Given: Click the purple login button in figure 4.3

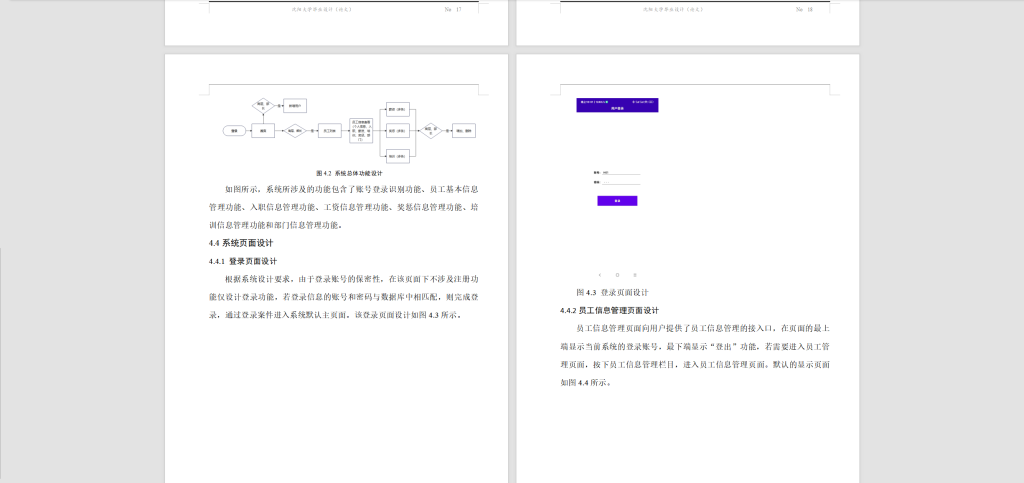Looking at the screenshot, I should (617, 201).
